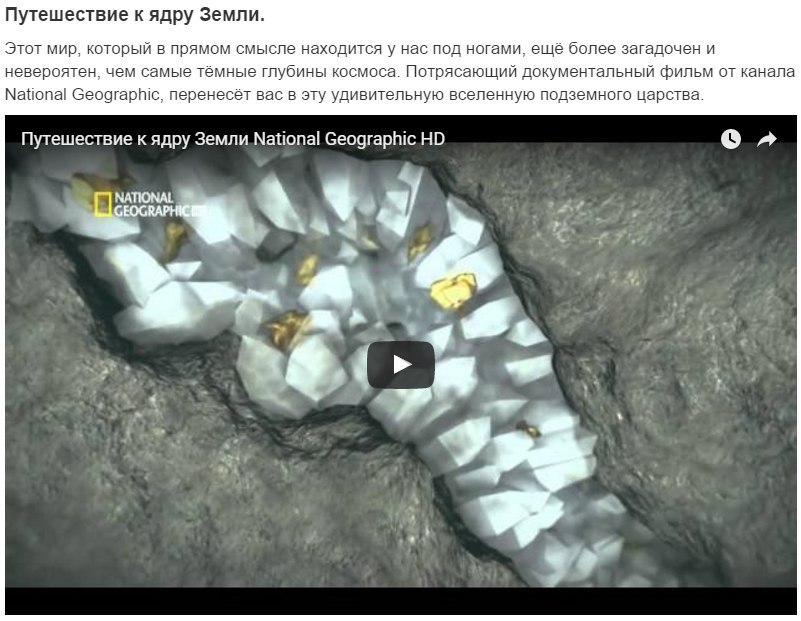Open video title link in player header
The width and height of the screenshot is (801, 621).
(232, 139)
